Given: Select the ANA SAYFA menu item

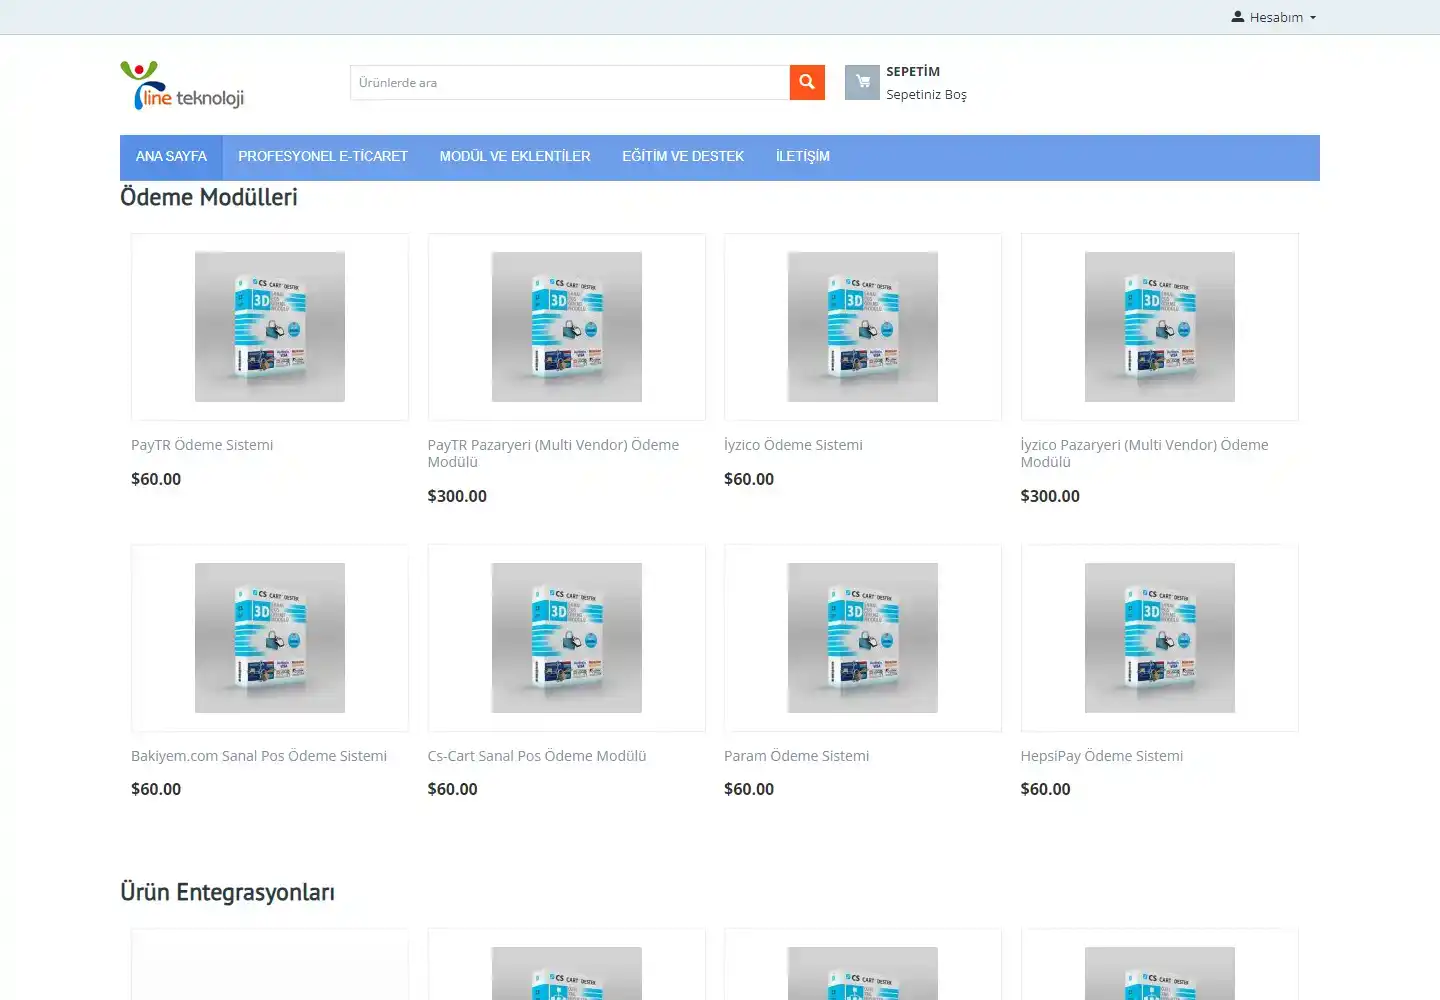Looking at the screenshot, I should coord(171,157).
